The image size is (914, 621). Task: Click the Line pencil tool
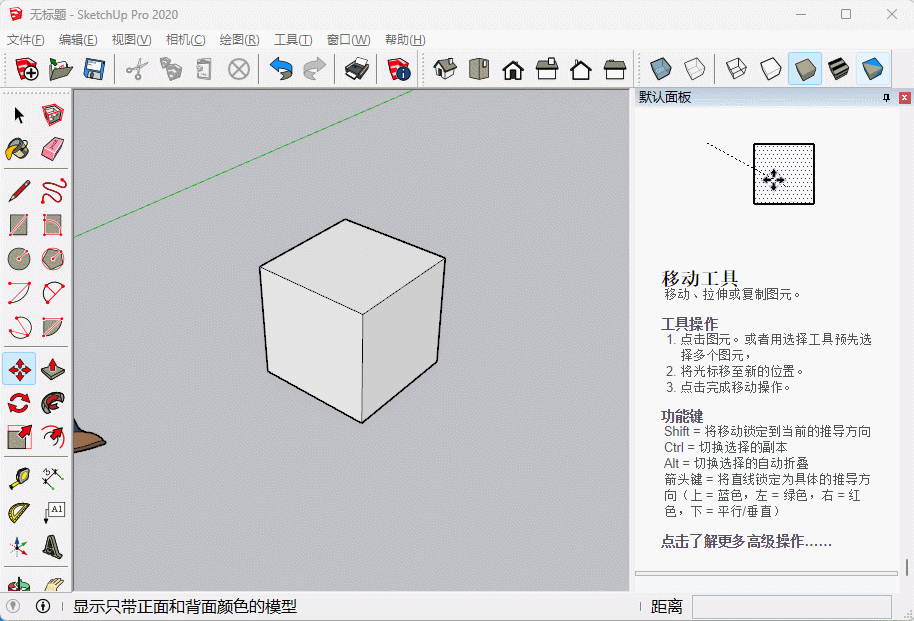pyautogui.click(x=19, y=190)
